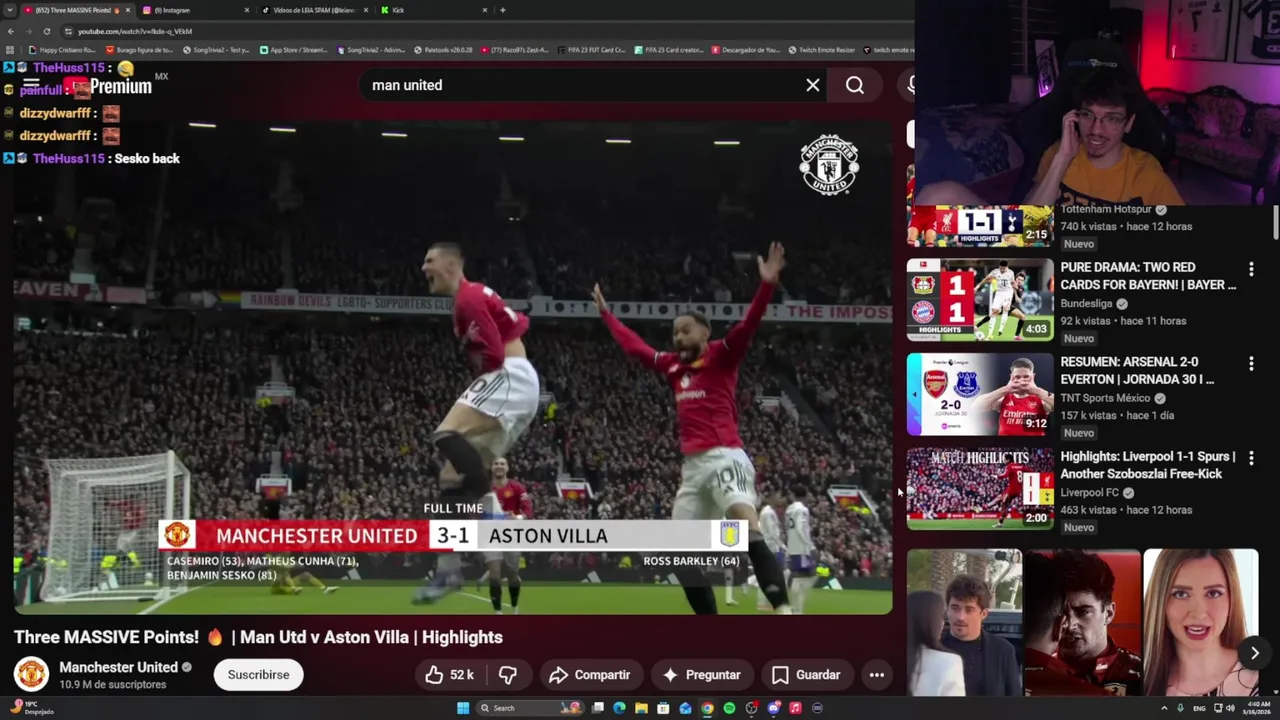
Task: Open the Tottenham 1-1 highlights thumbnail
Action: coord(980,226)
